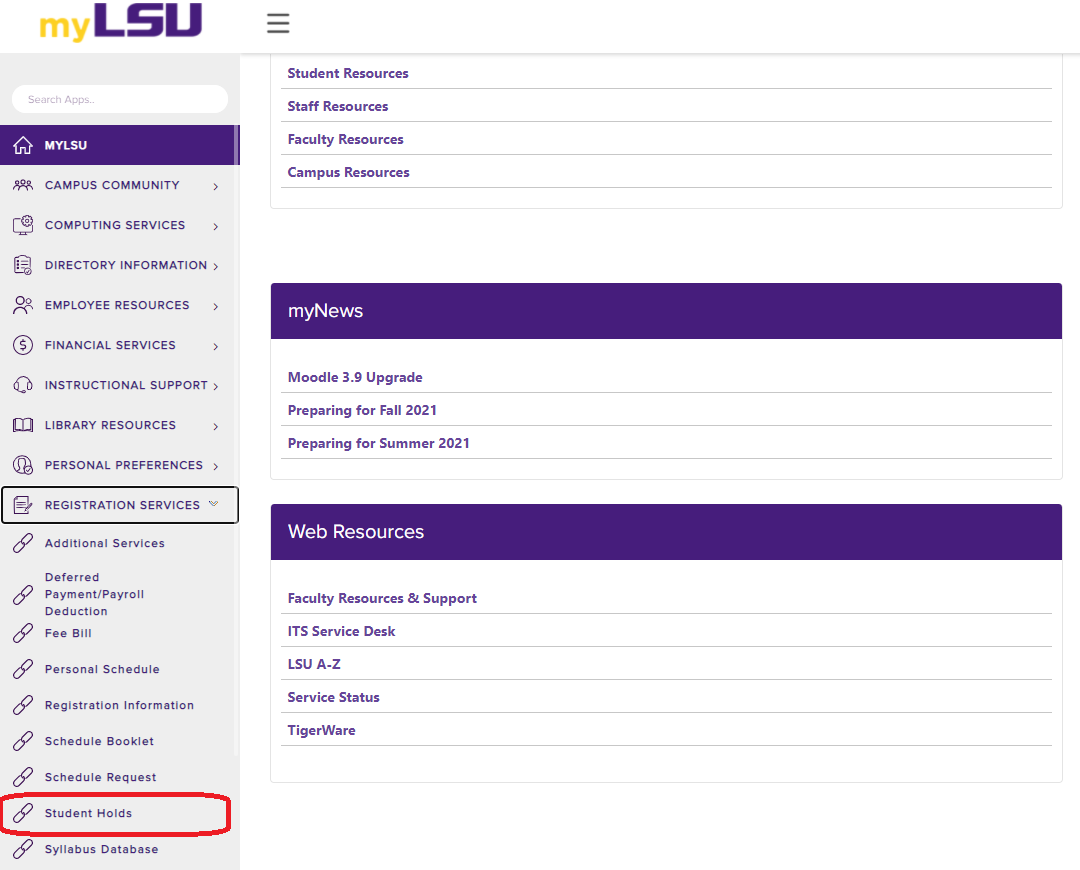This screenshot has width=1080, height=870.
Task: Click link icon beside Syllabus Database
Action: [23, 849]
